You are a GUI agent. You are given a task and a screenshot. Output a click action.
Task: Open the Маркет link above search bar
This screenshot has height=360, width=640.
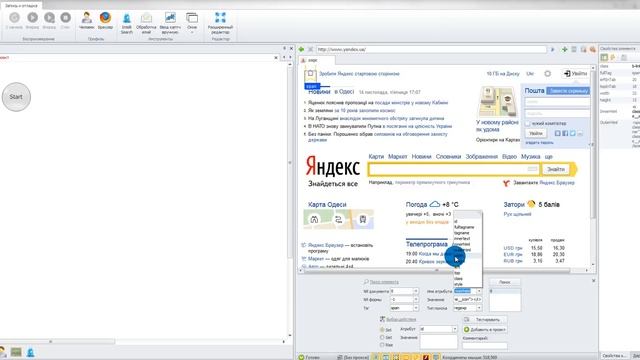(398, 157)
